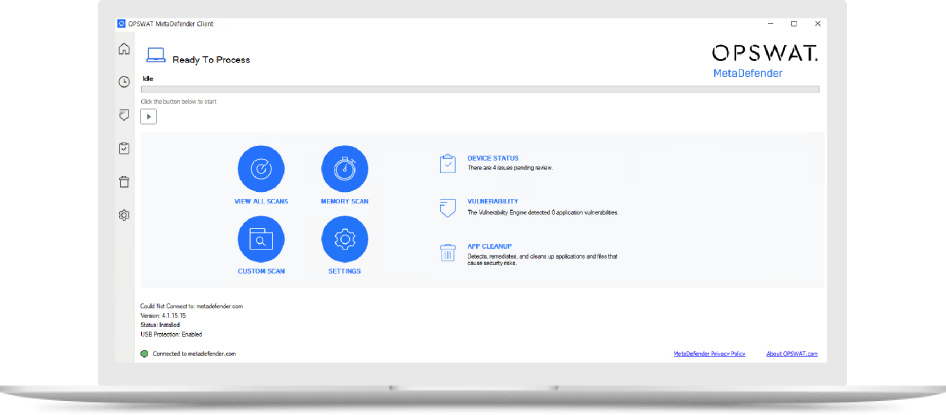Minimize the MetaDefender Client window
This screenshot has height=415, width=946.
(771, 24)
